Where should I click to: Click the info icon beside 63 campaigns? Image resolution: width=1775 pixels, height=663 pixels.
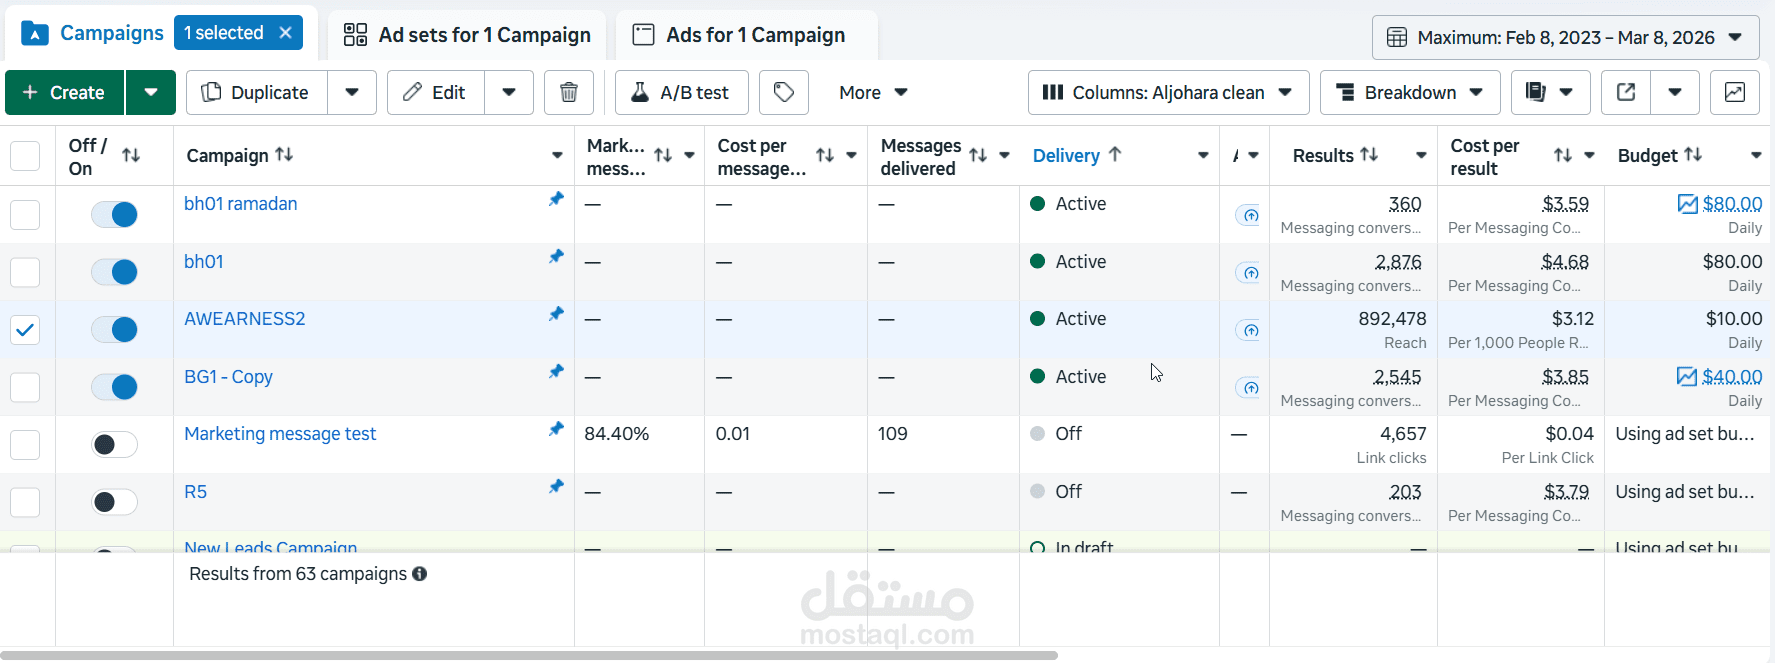420,574
